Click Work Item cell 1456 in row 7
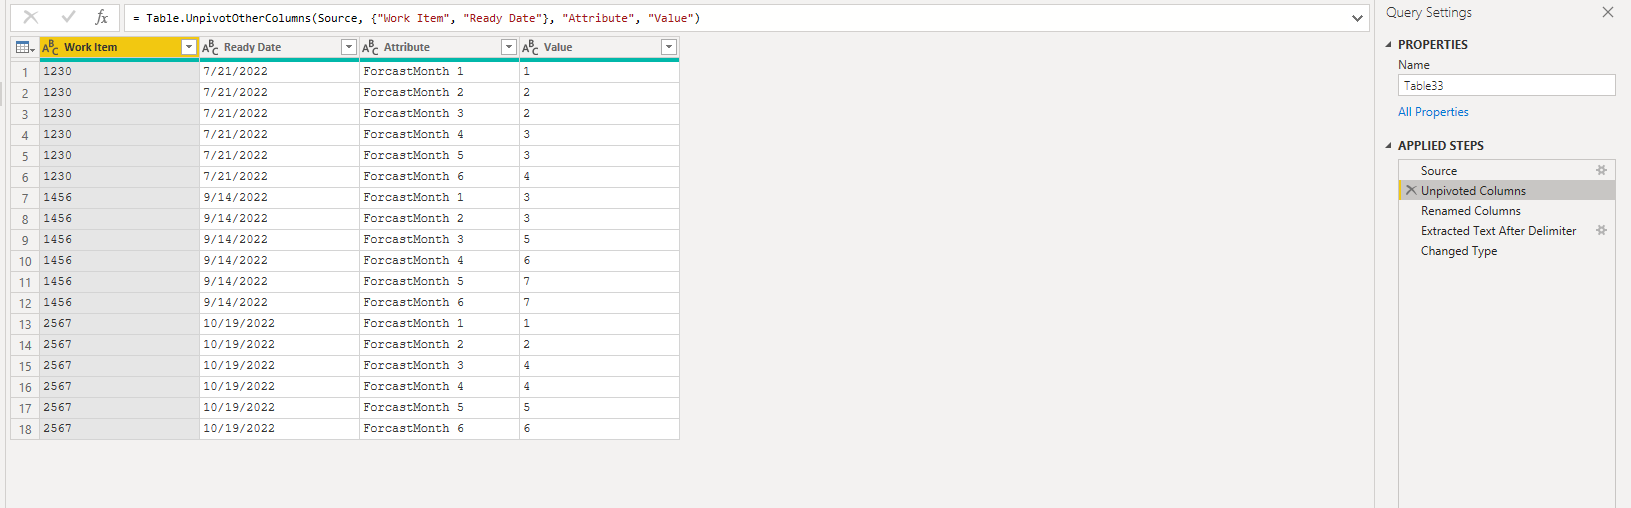Image resolution: width=1631 pixels, height=508 pixels. click(x=119, y=198)
